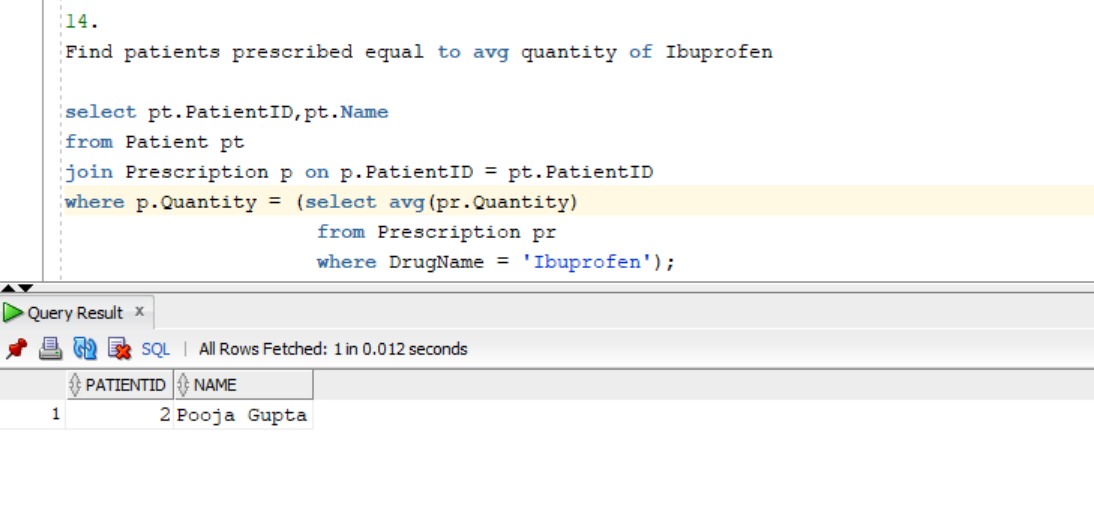Place cursor on 'select pt.PatientID,pt.Name' line

tap(227, 112)
